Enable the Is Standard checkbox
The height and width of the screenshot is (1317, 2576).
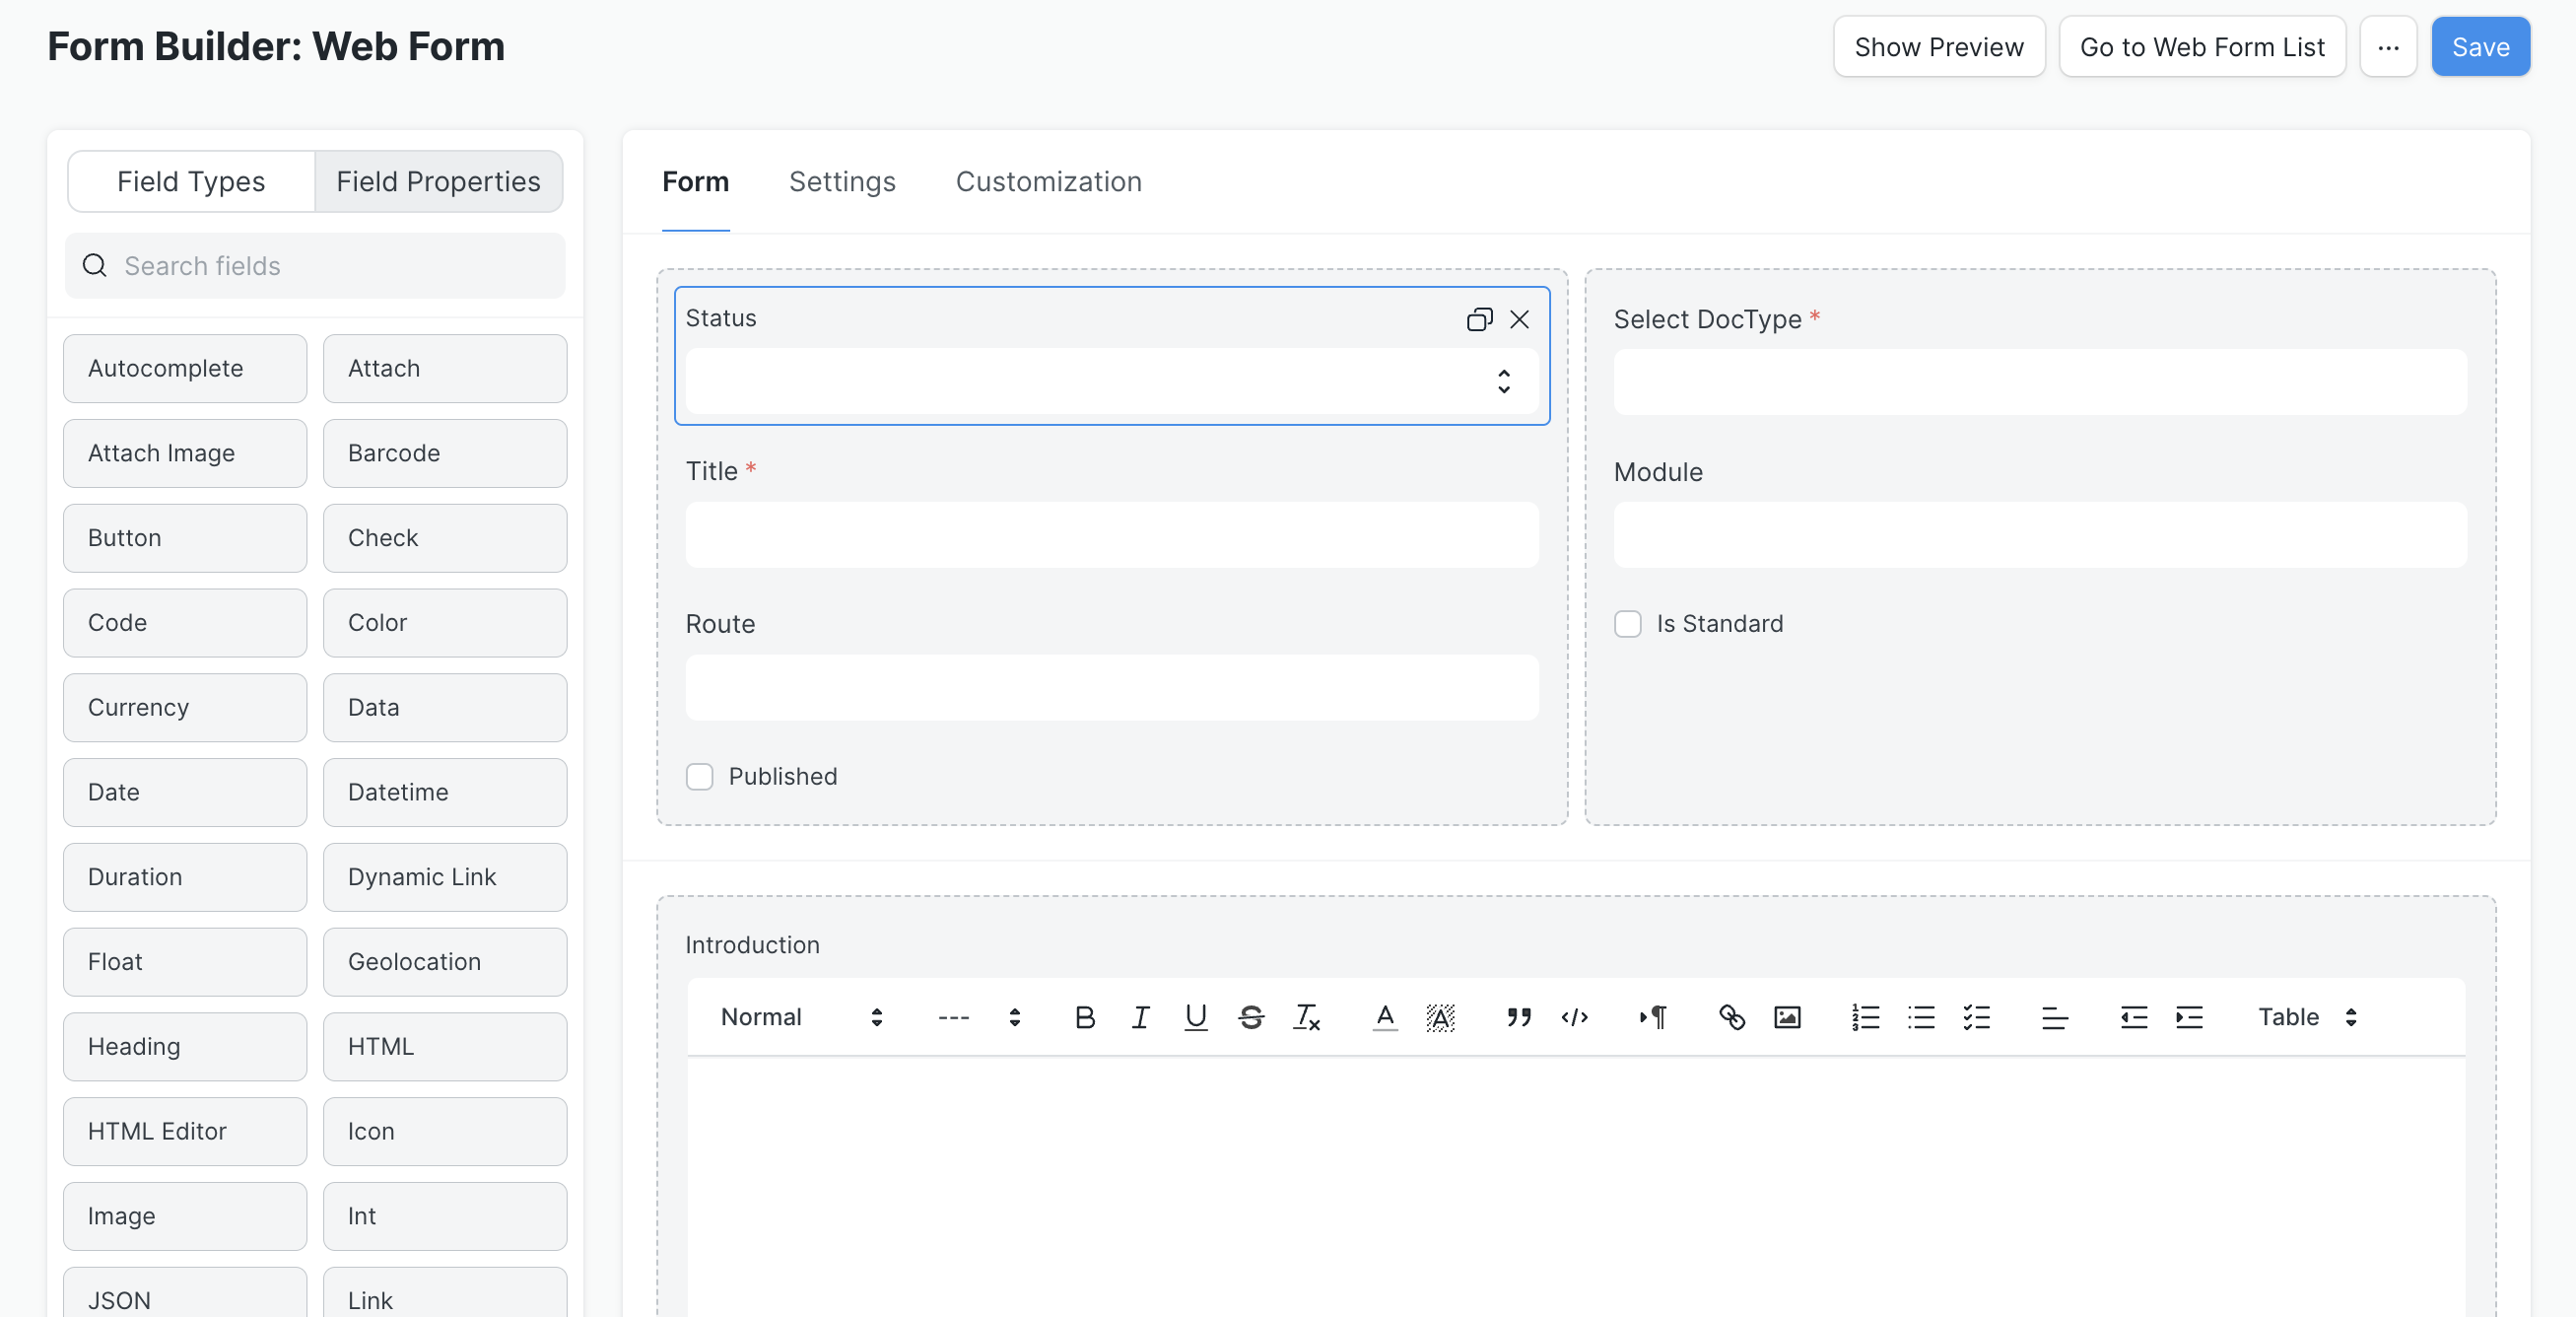pos(1627,623)
